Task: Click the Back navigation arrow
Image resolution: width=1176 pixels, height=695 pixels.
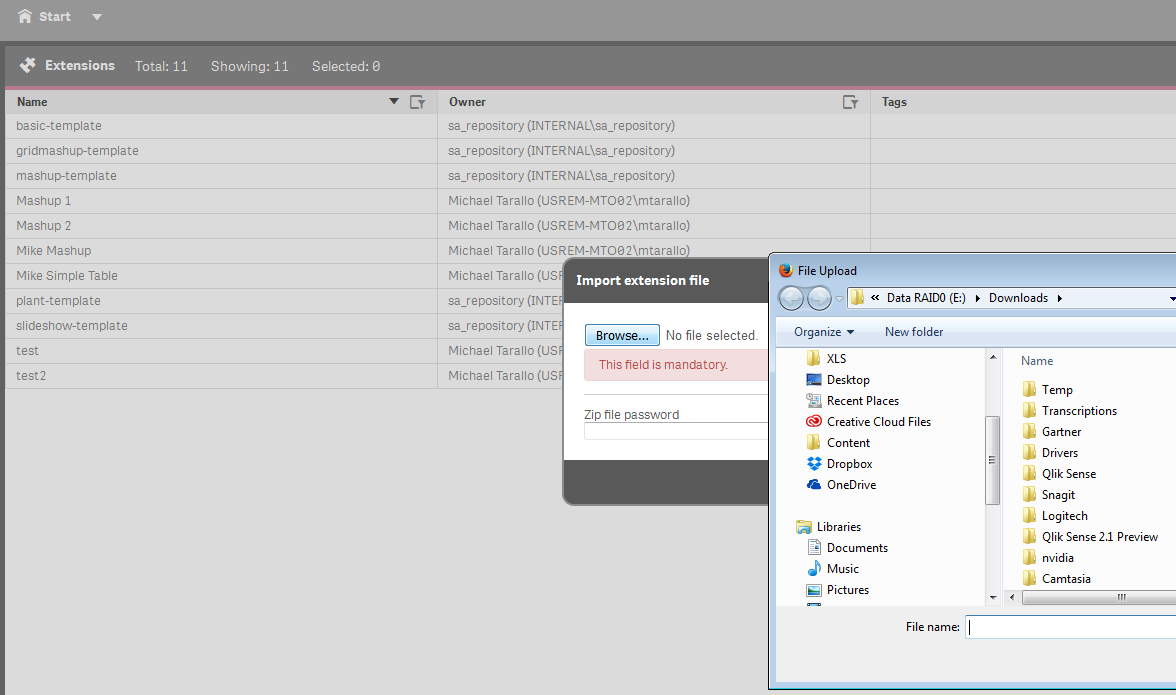Action: (x=790, y=298)
